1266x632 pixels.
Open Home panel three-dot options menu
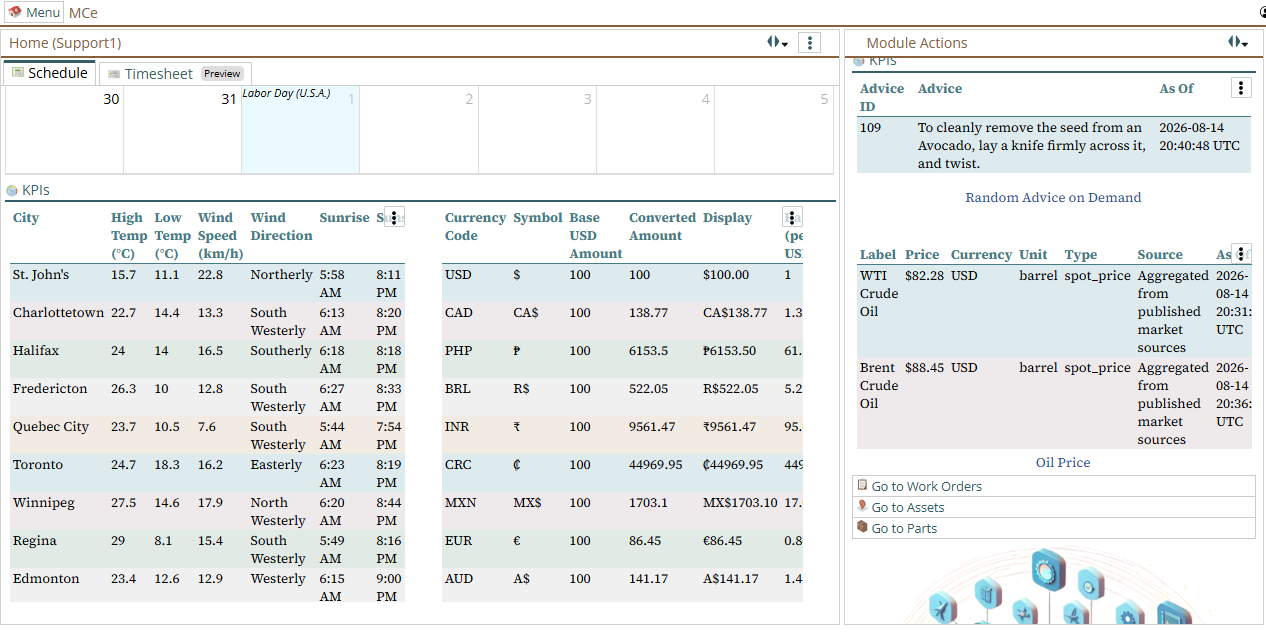tap(810, 43)
